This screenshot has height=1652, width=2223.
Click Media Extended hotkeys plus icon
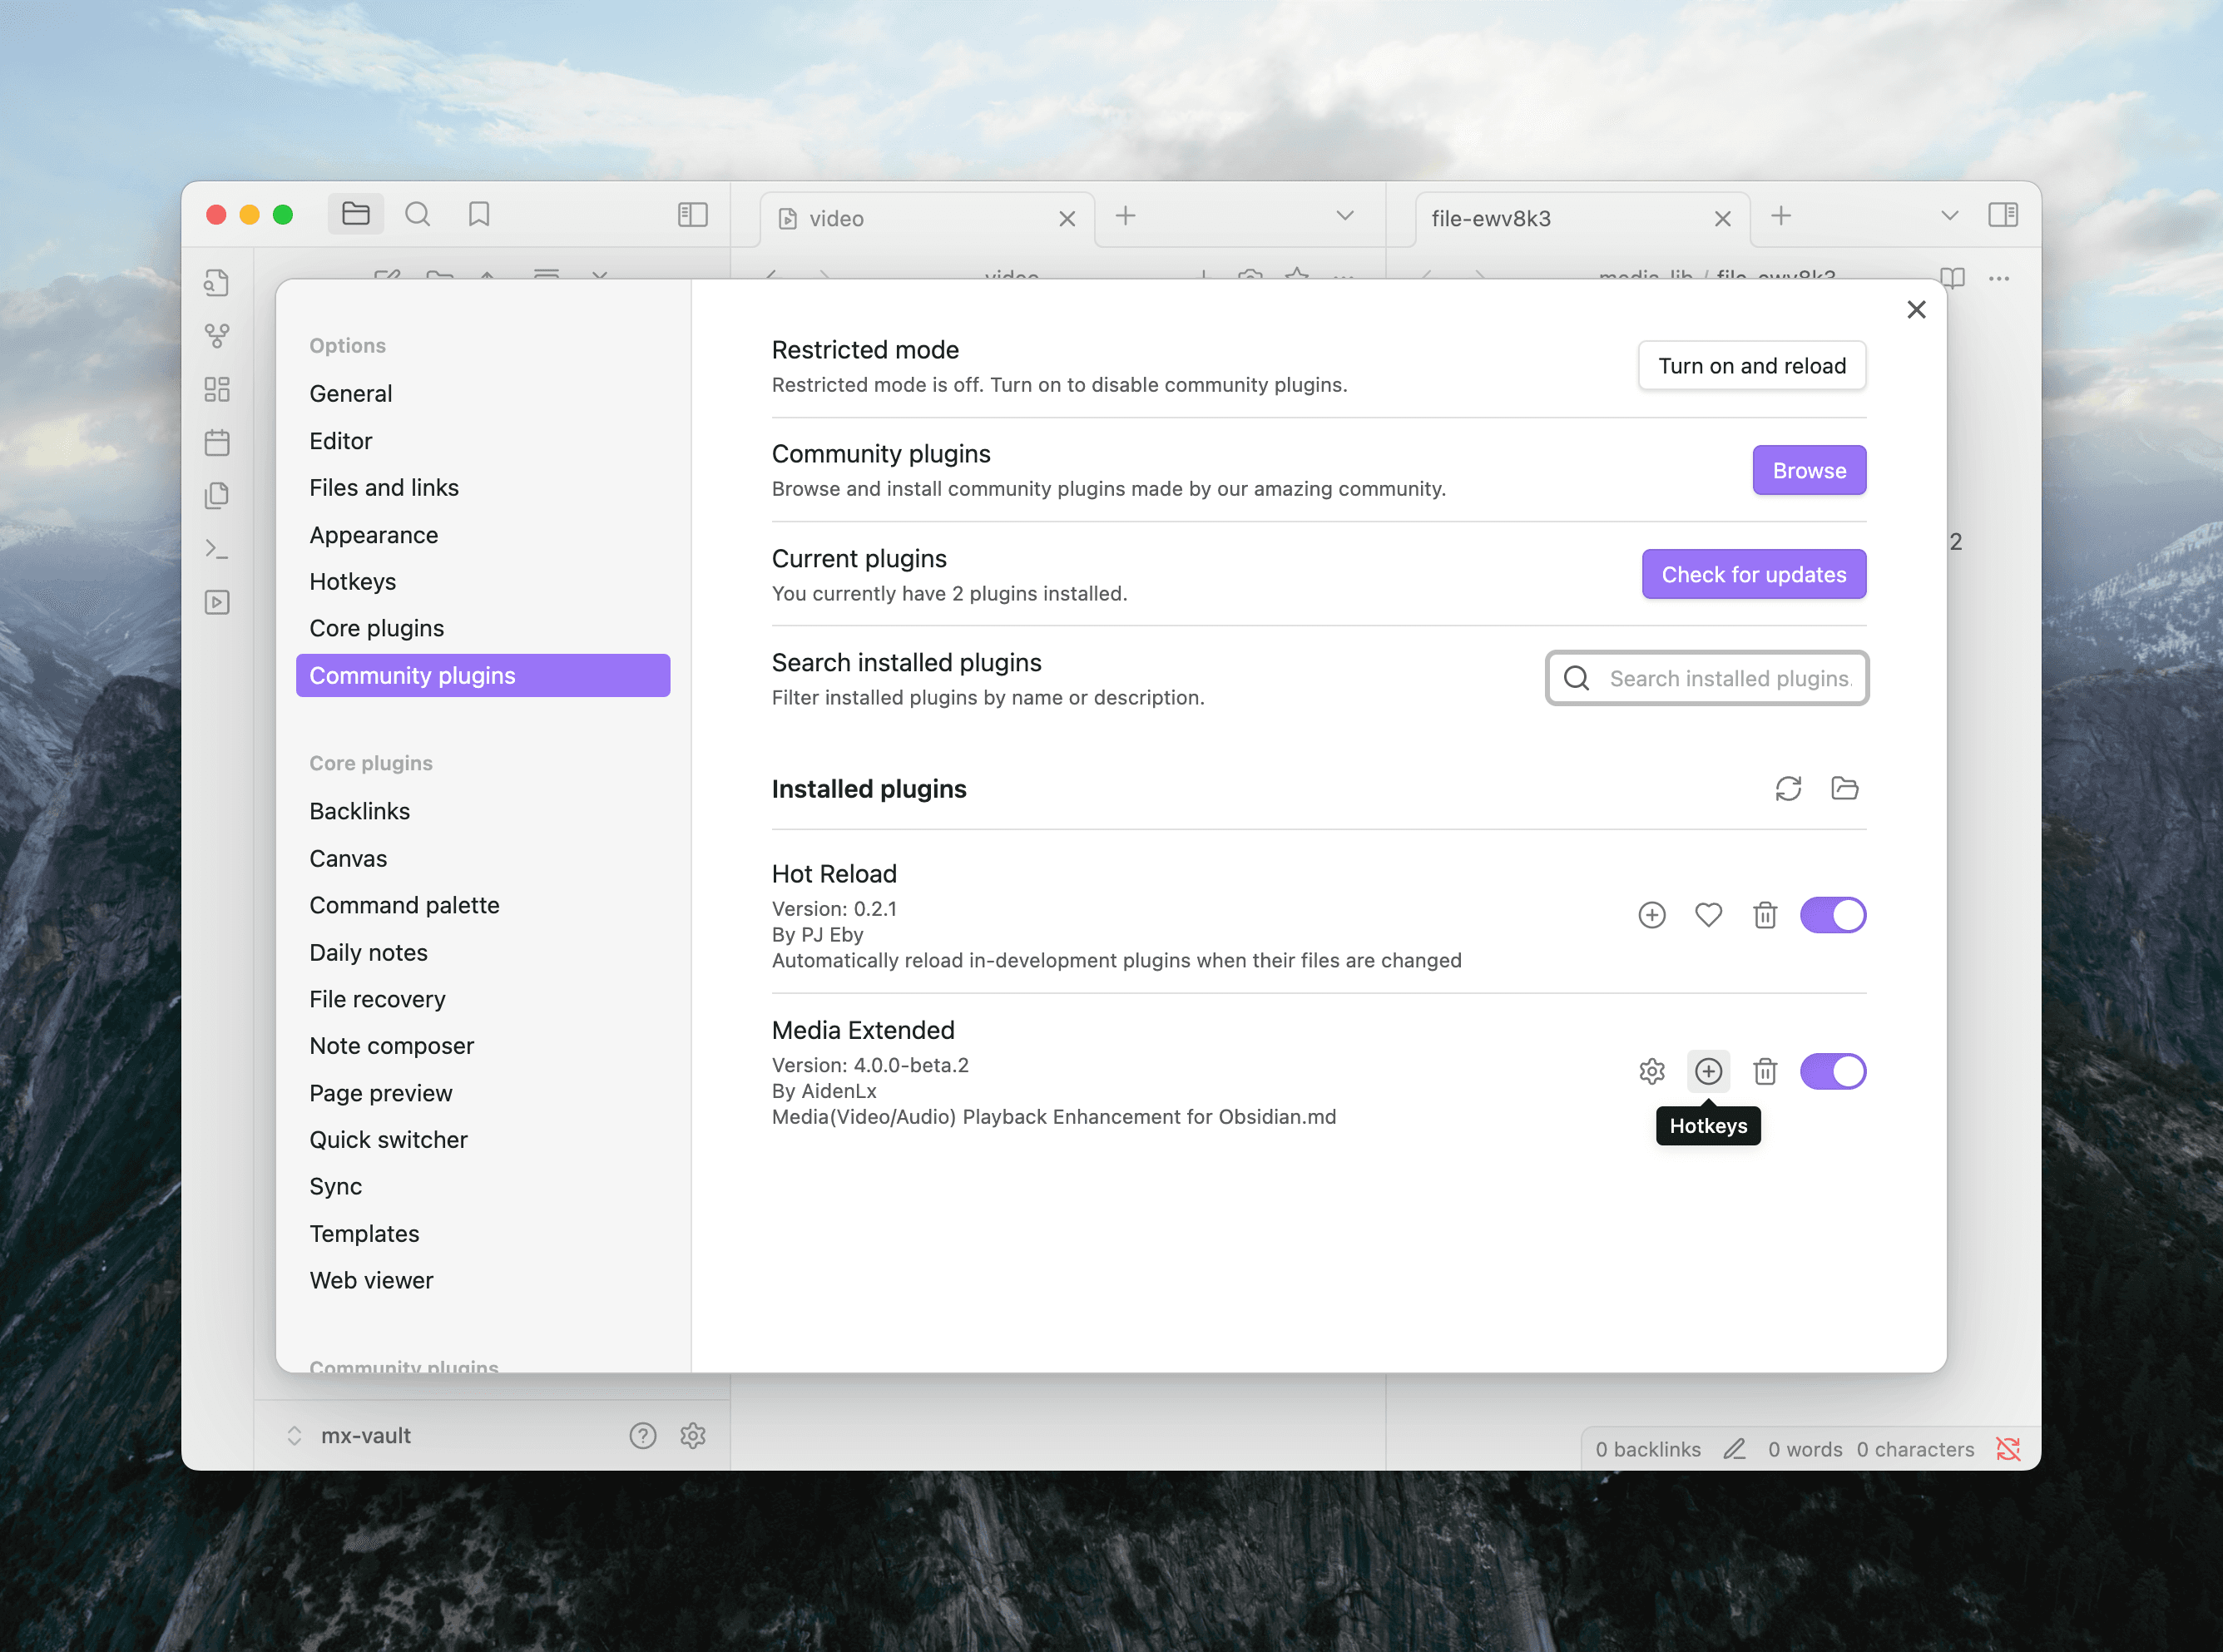(1708, 1071)
